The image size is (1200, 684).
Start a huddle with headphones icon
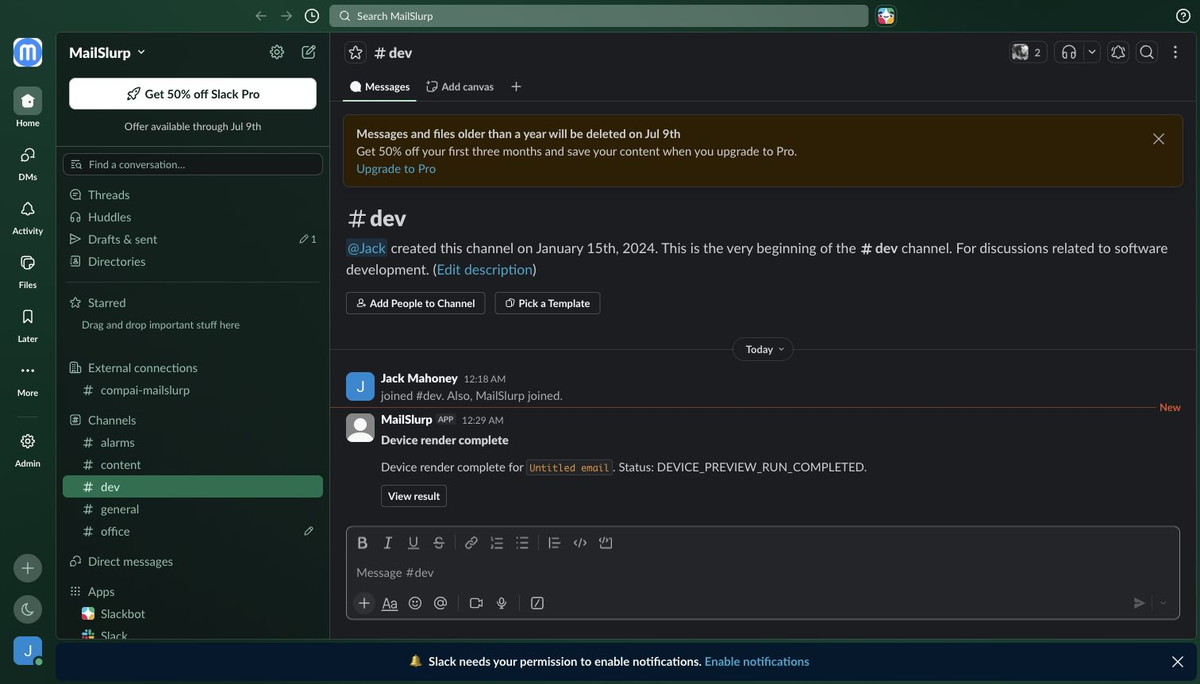[x=1069, y=52]
